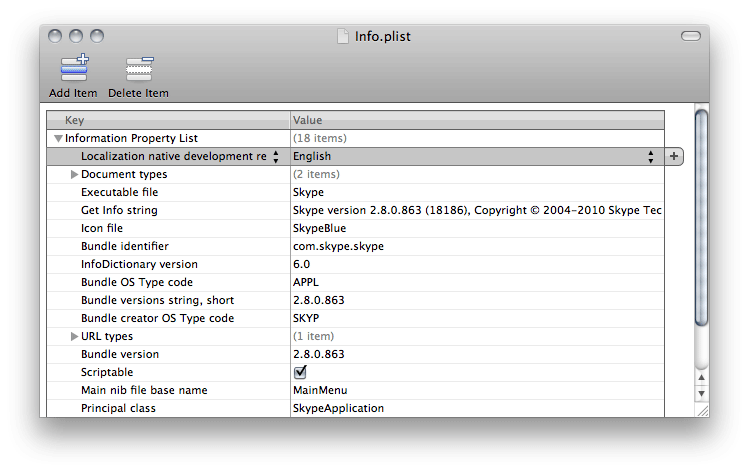749x472 pixels.
Task: Click the Information Property List label
Action: click(x=131, y=138)
